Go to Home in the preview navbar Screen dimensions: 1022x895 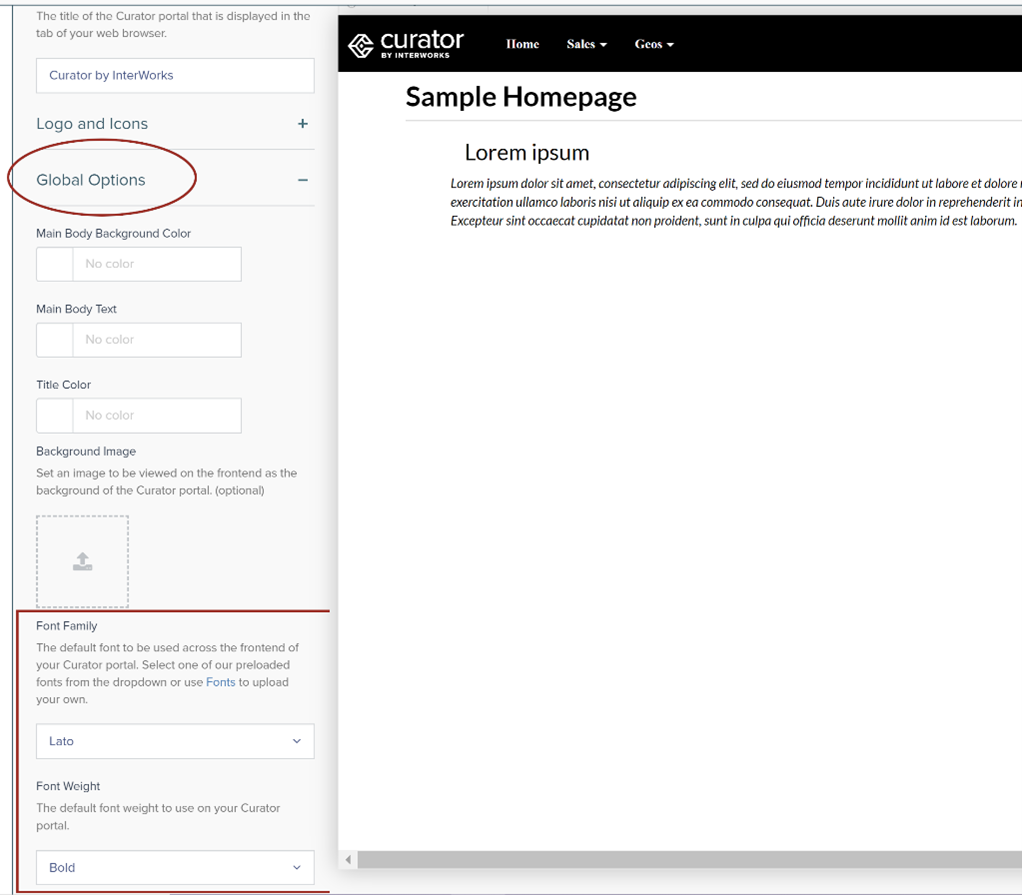click(x=523, y=44)
